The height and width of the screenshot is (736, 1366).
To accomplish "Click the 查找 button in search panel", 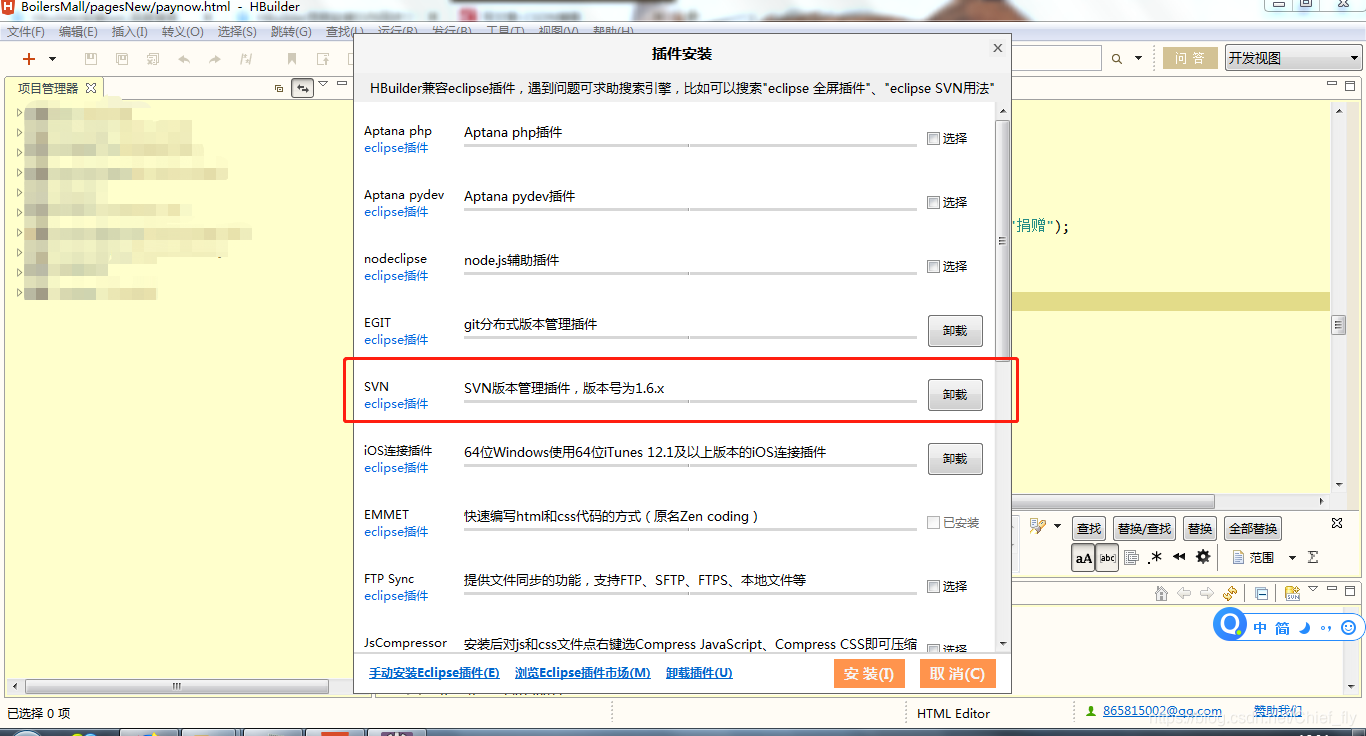I will [1089, 529].
